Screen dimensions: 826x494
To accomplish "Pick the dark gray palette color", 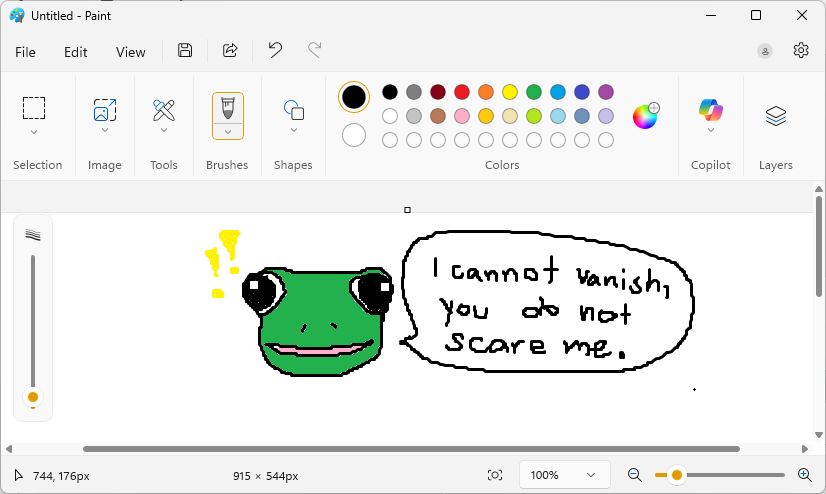I will (x=414, y=92).
